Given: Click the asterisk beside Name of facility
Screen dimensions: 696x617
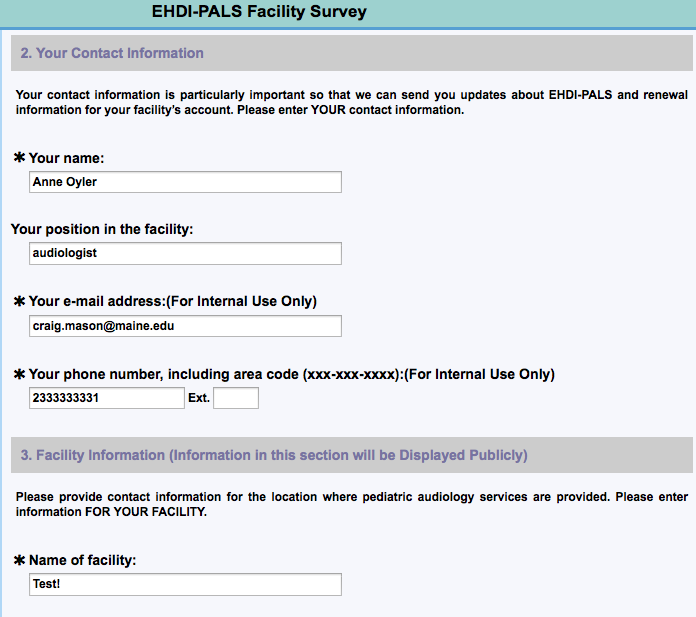Looking at the screenshot, I should (19, 560).
